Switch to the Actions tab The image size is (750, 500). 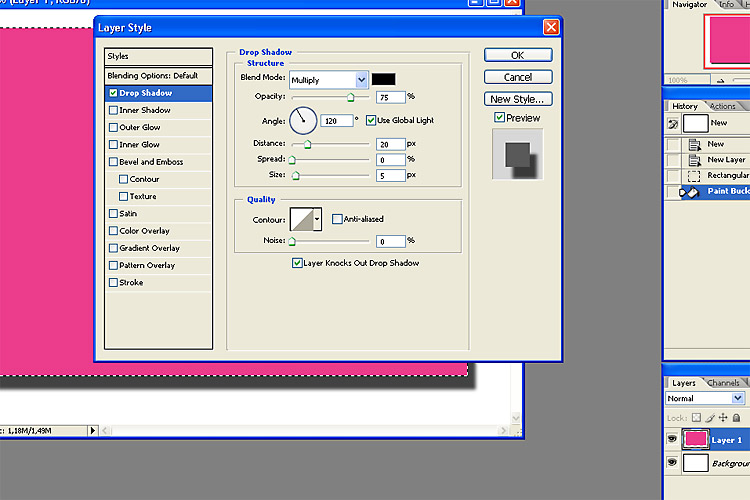[722, 106]
